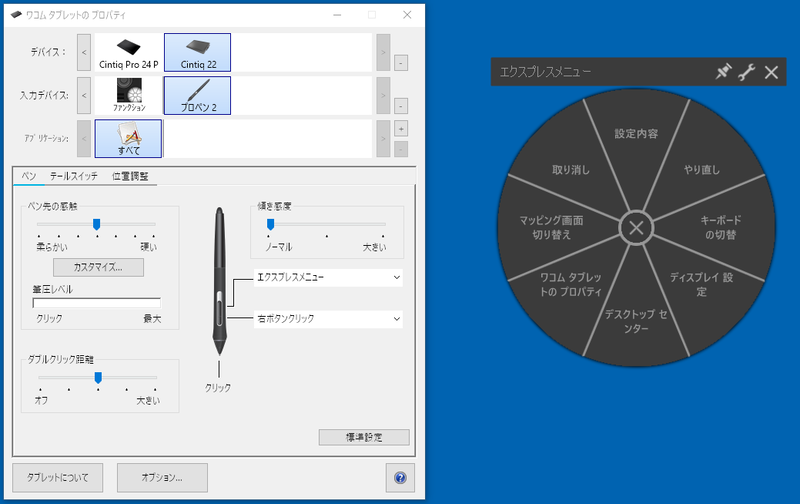Click the 傾き感度 slider handle
Image resolution: width=800 pixels, height=504 pixels.
270,224
